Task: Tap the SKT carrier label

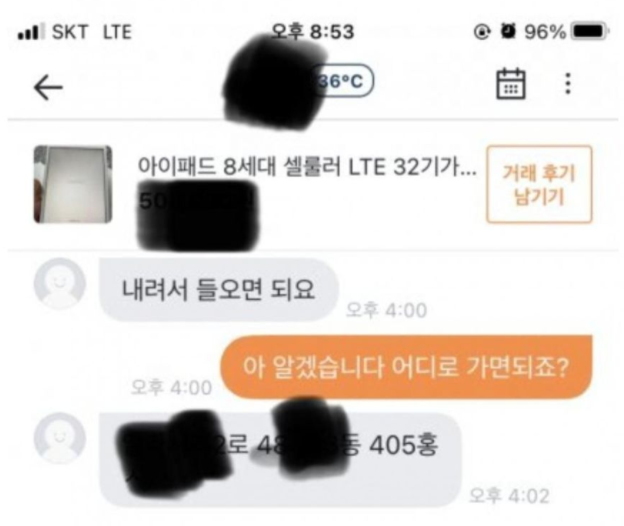Action: [x=70, y=32]
